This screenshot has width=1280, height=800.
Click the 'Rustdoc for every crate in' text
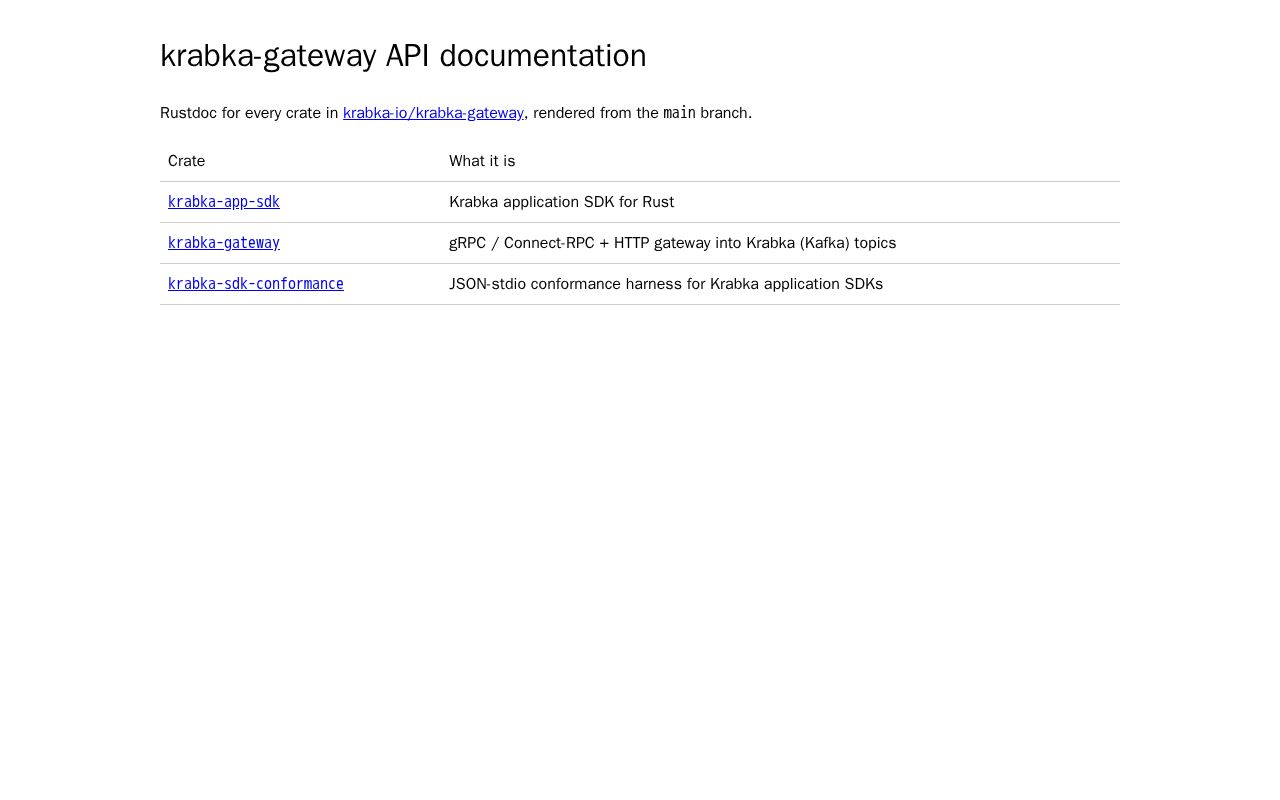coord(249,113)
